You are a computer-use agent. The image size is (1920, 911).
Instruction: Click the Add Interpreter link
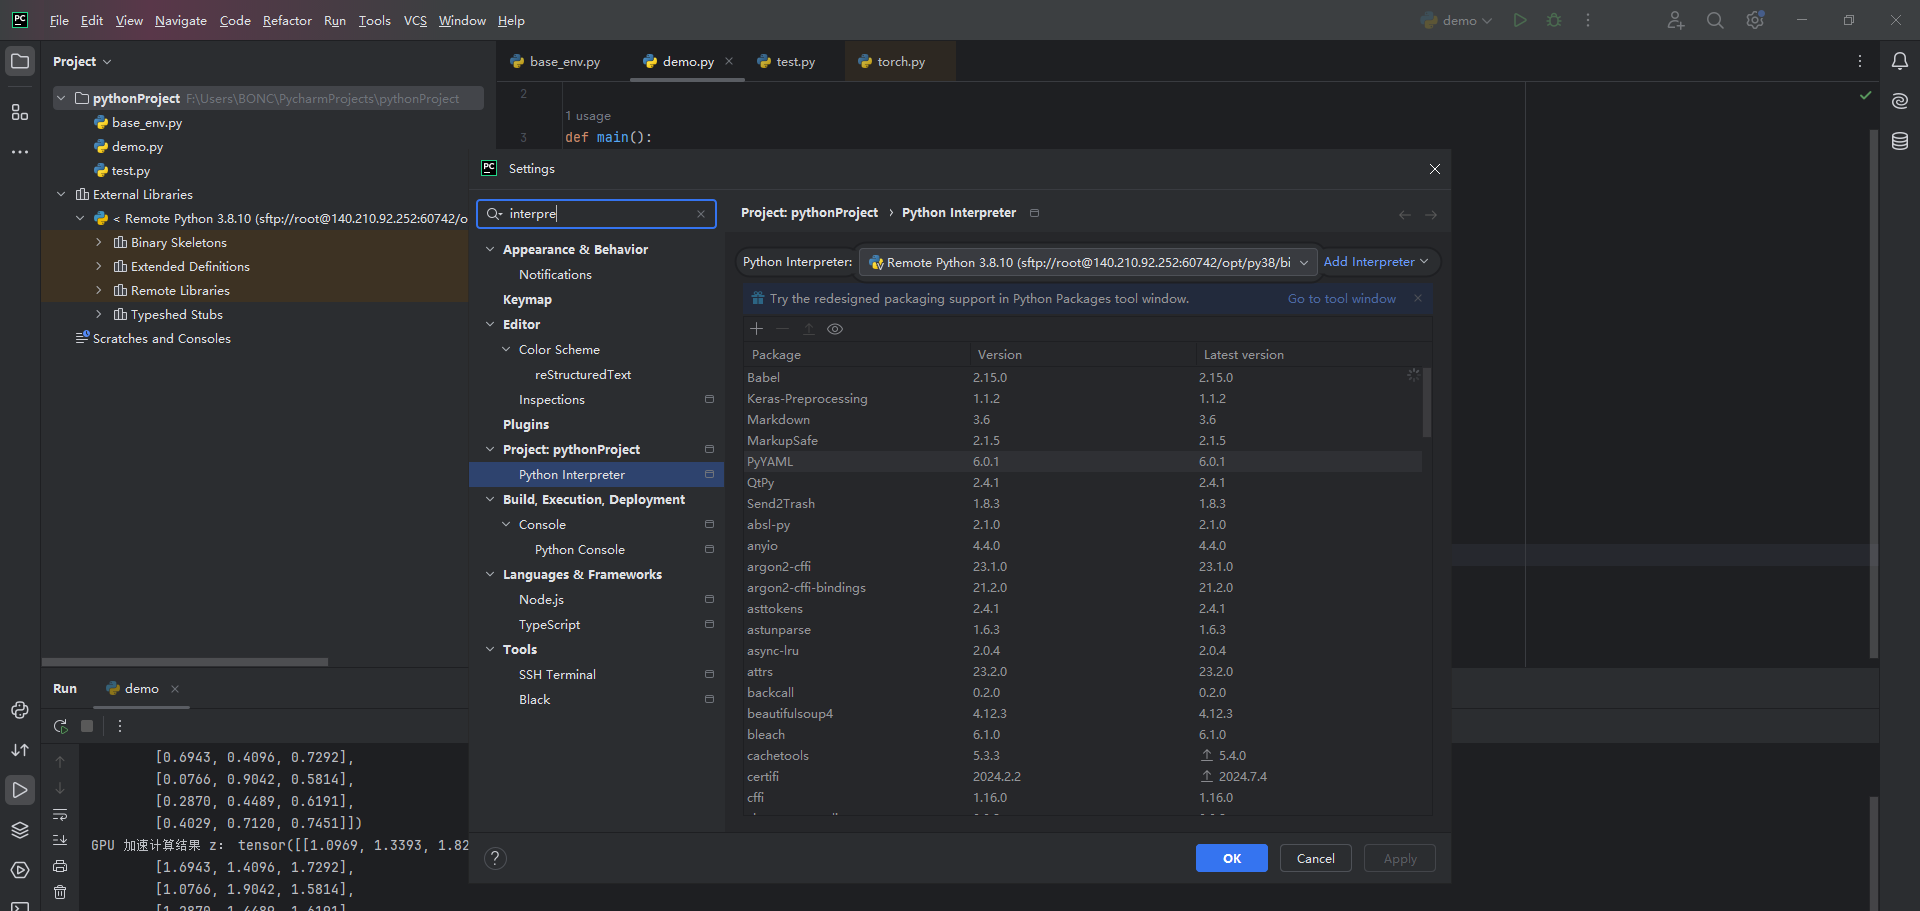(1376, 262)
